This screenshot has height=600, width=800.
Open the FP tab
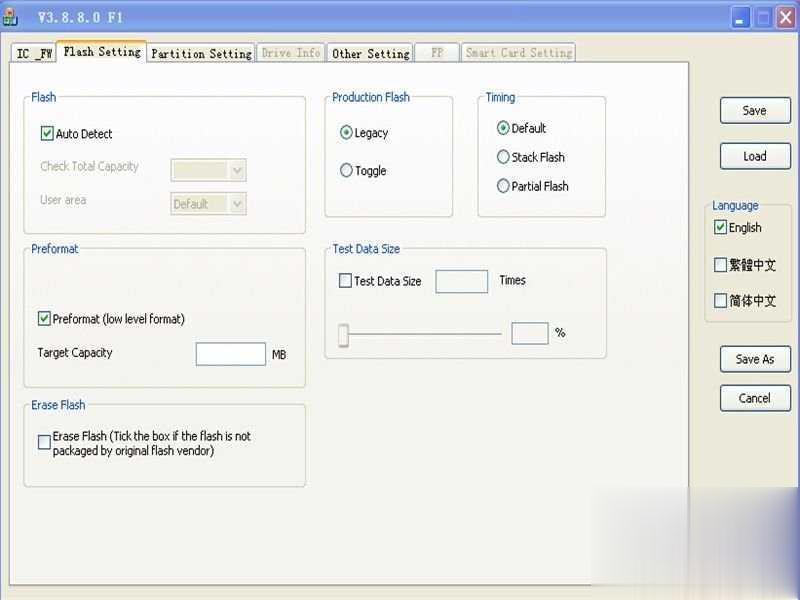(x=437, y=53)
